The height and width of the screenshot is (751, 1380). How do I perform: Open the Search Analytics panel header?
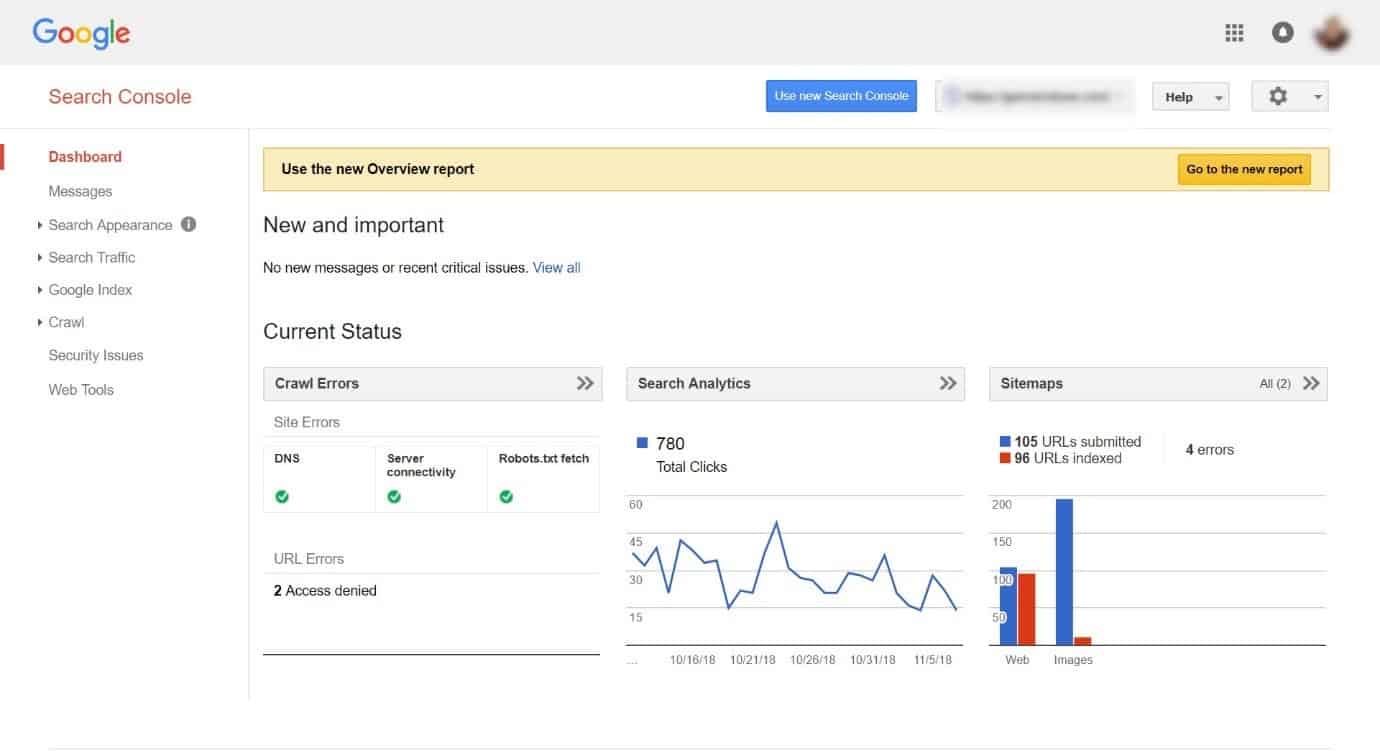point(795,383)
